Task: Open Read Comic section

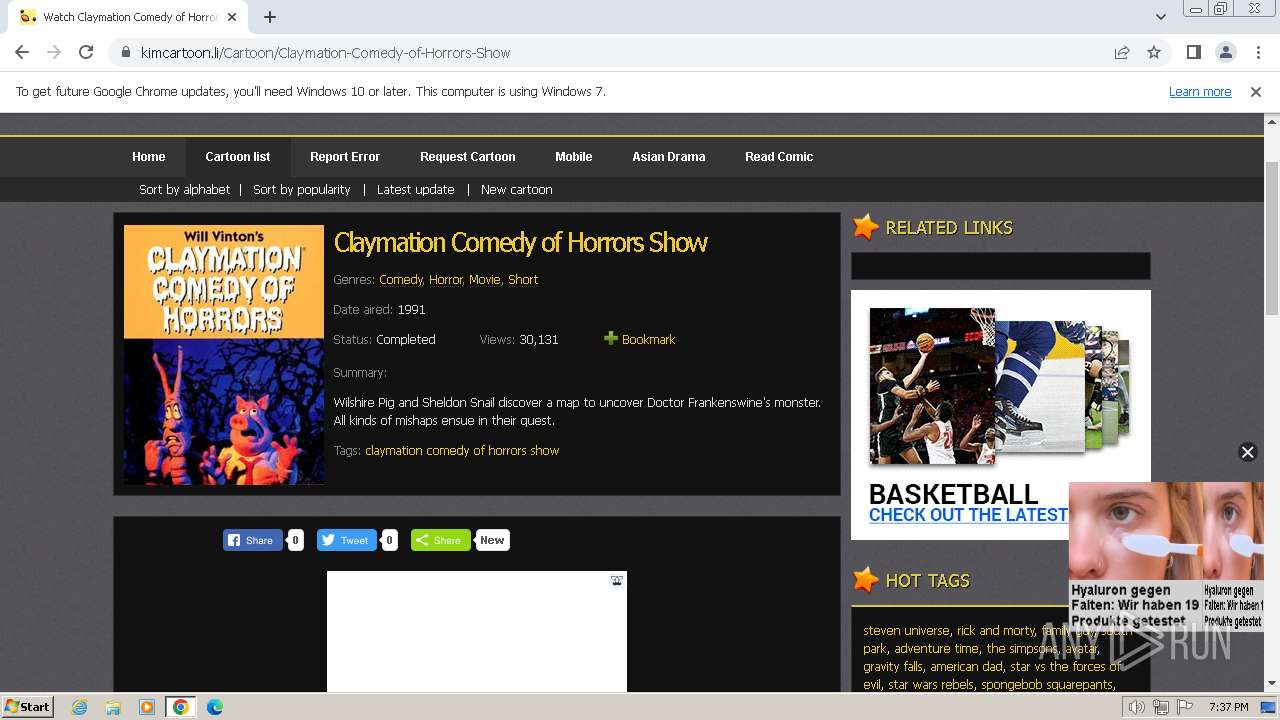Action: click(779, 157)
